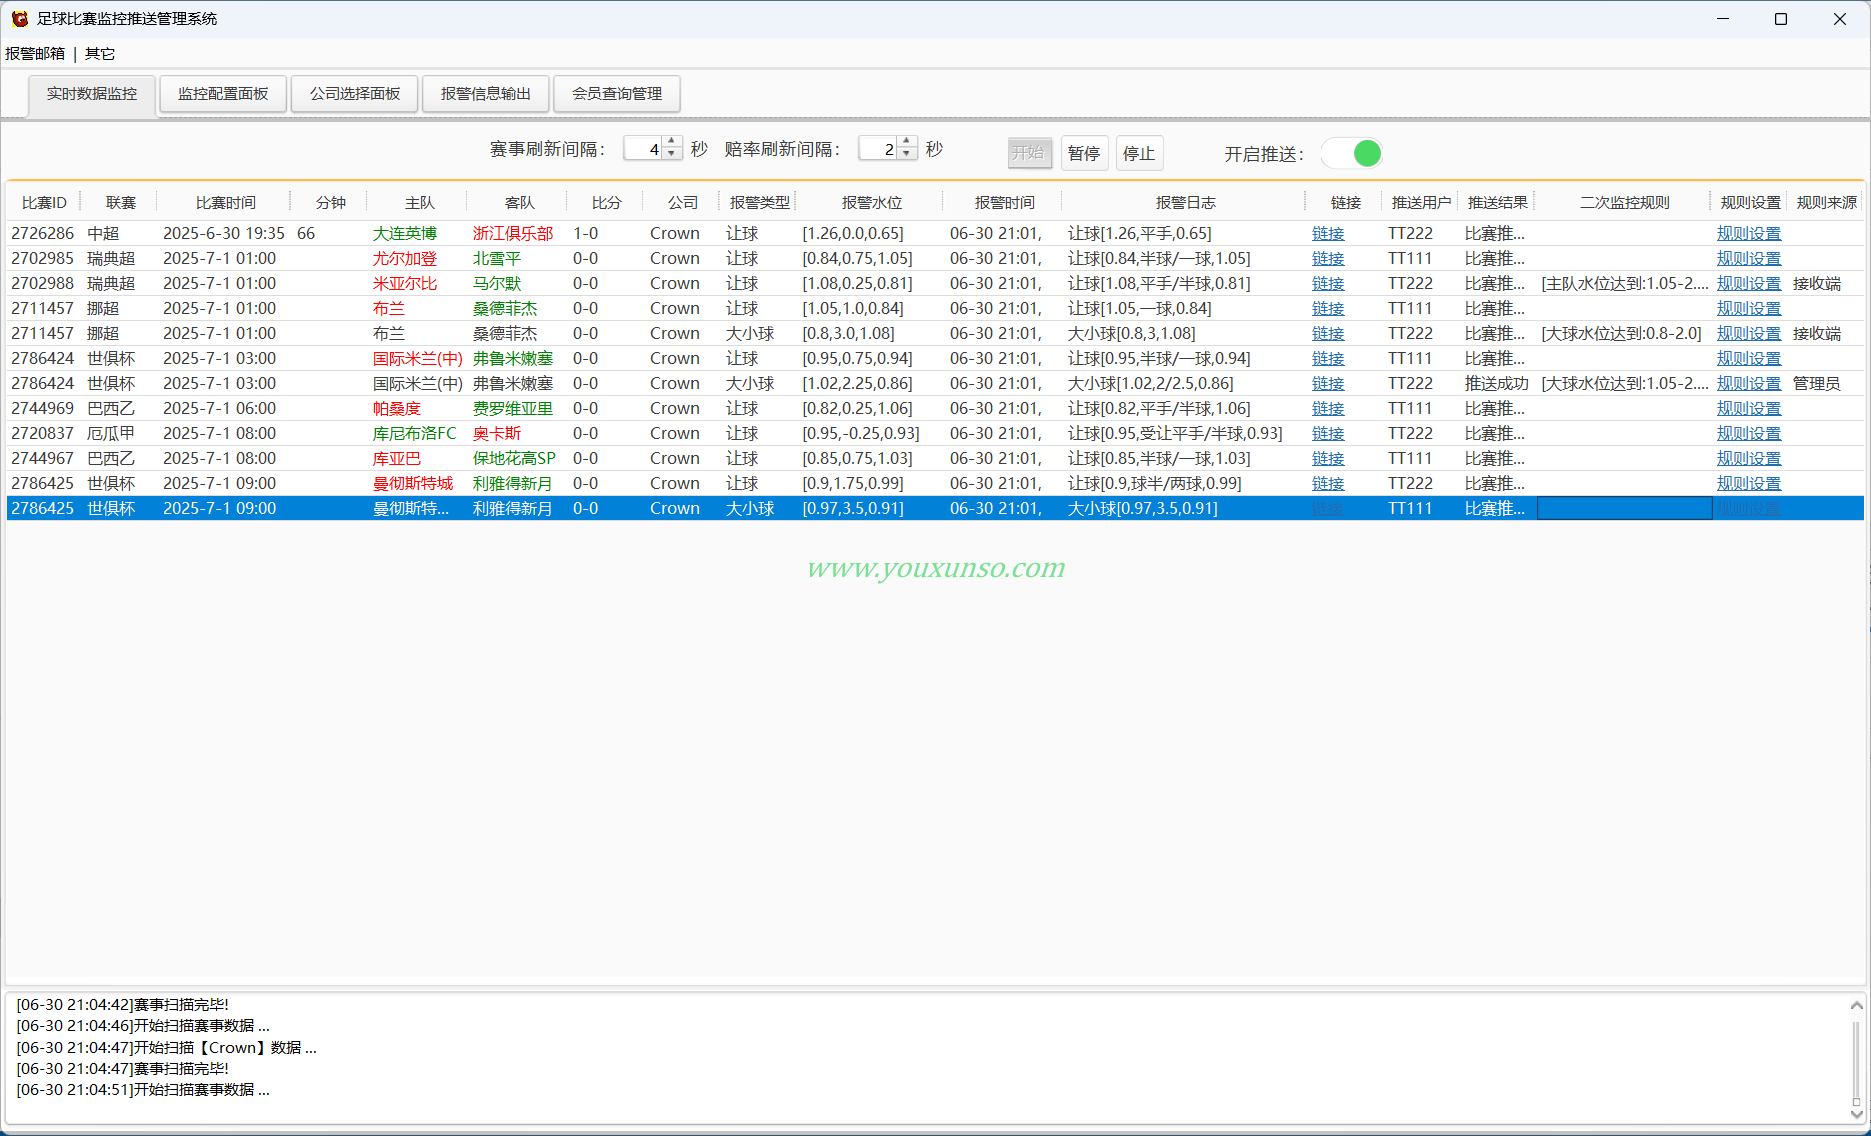Decrease 赛事刷新间隔 with down arrow
The width and height of the screenshot is (1871, 1136).
pos(672,154)
